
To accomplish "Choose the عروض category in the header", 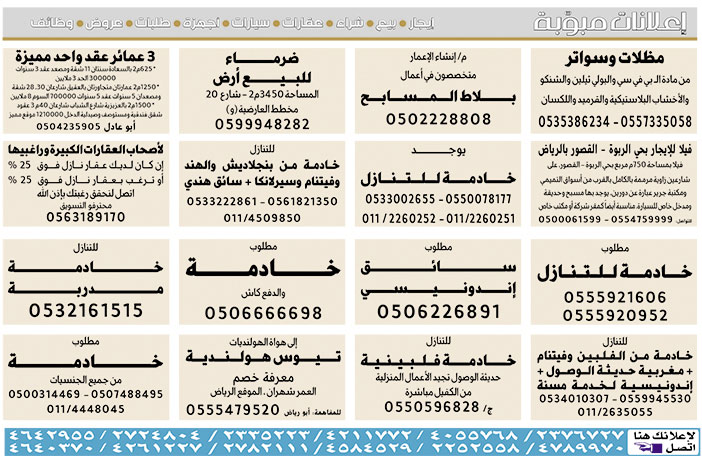I will click(x=104, y=23).
